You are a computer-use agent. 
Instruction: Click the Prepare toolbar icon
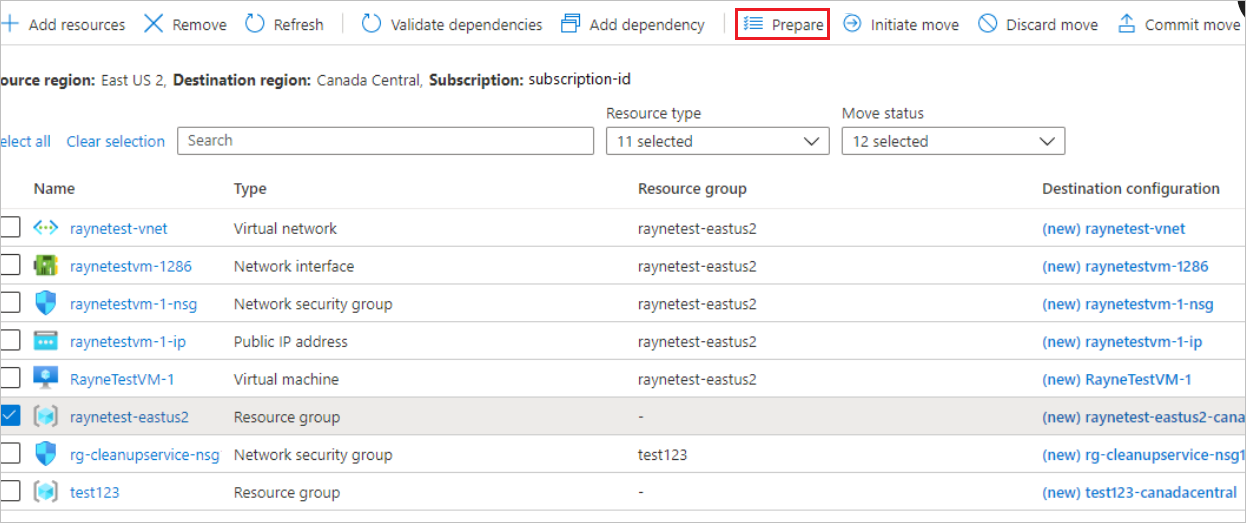click(753, 24)
